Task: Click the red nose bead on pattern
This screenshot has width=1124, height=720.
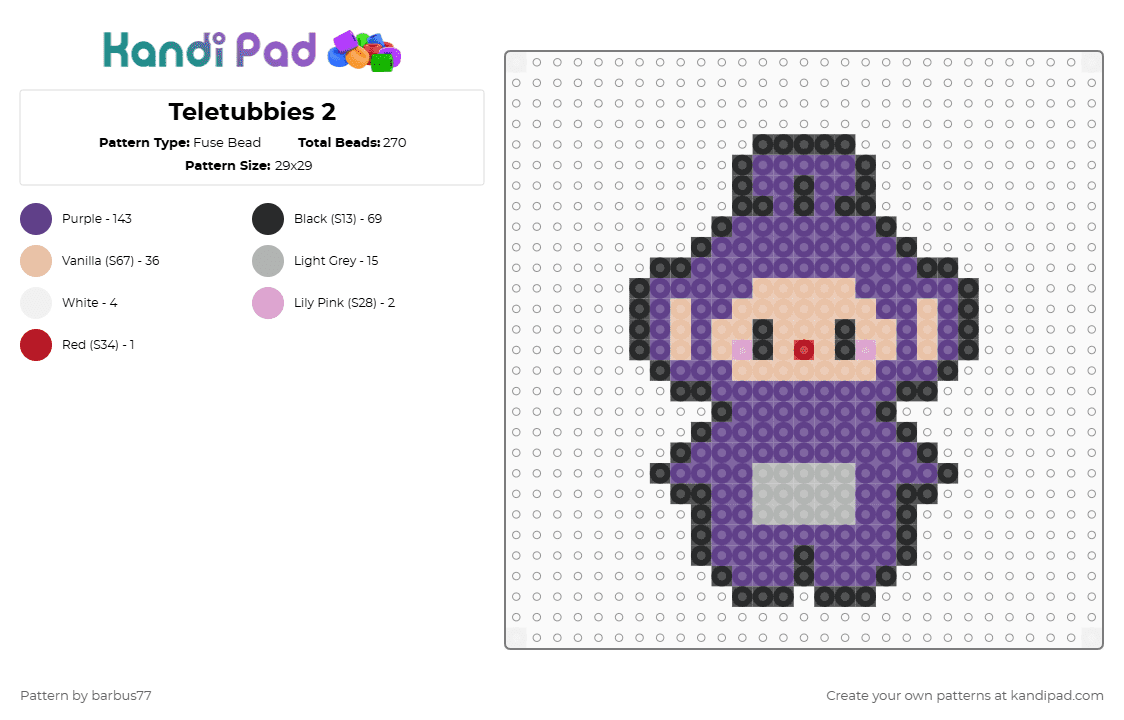Action: (x=804, y=350)
